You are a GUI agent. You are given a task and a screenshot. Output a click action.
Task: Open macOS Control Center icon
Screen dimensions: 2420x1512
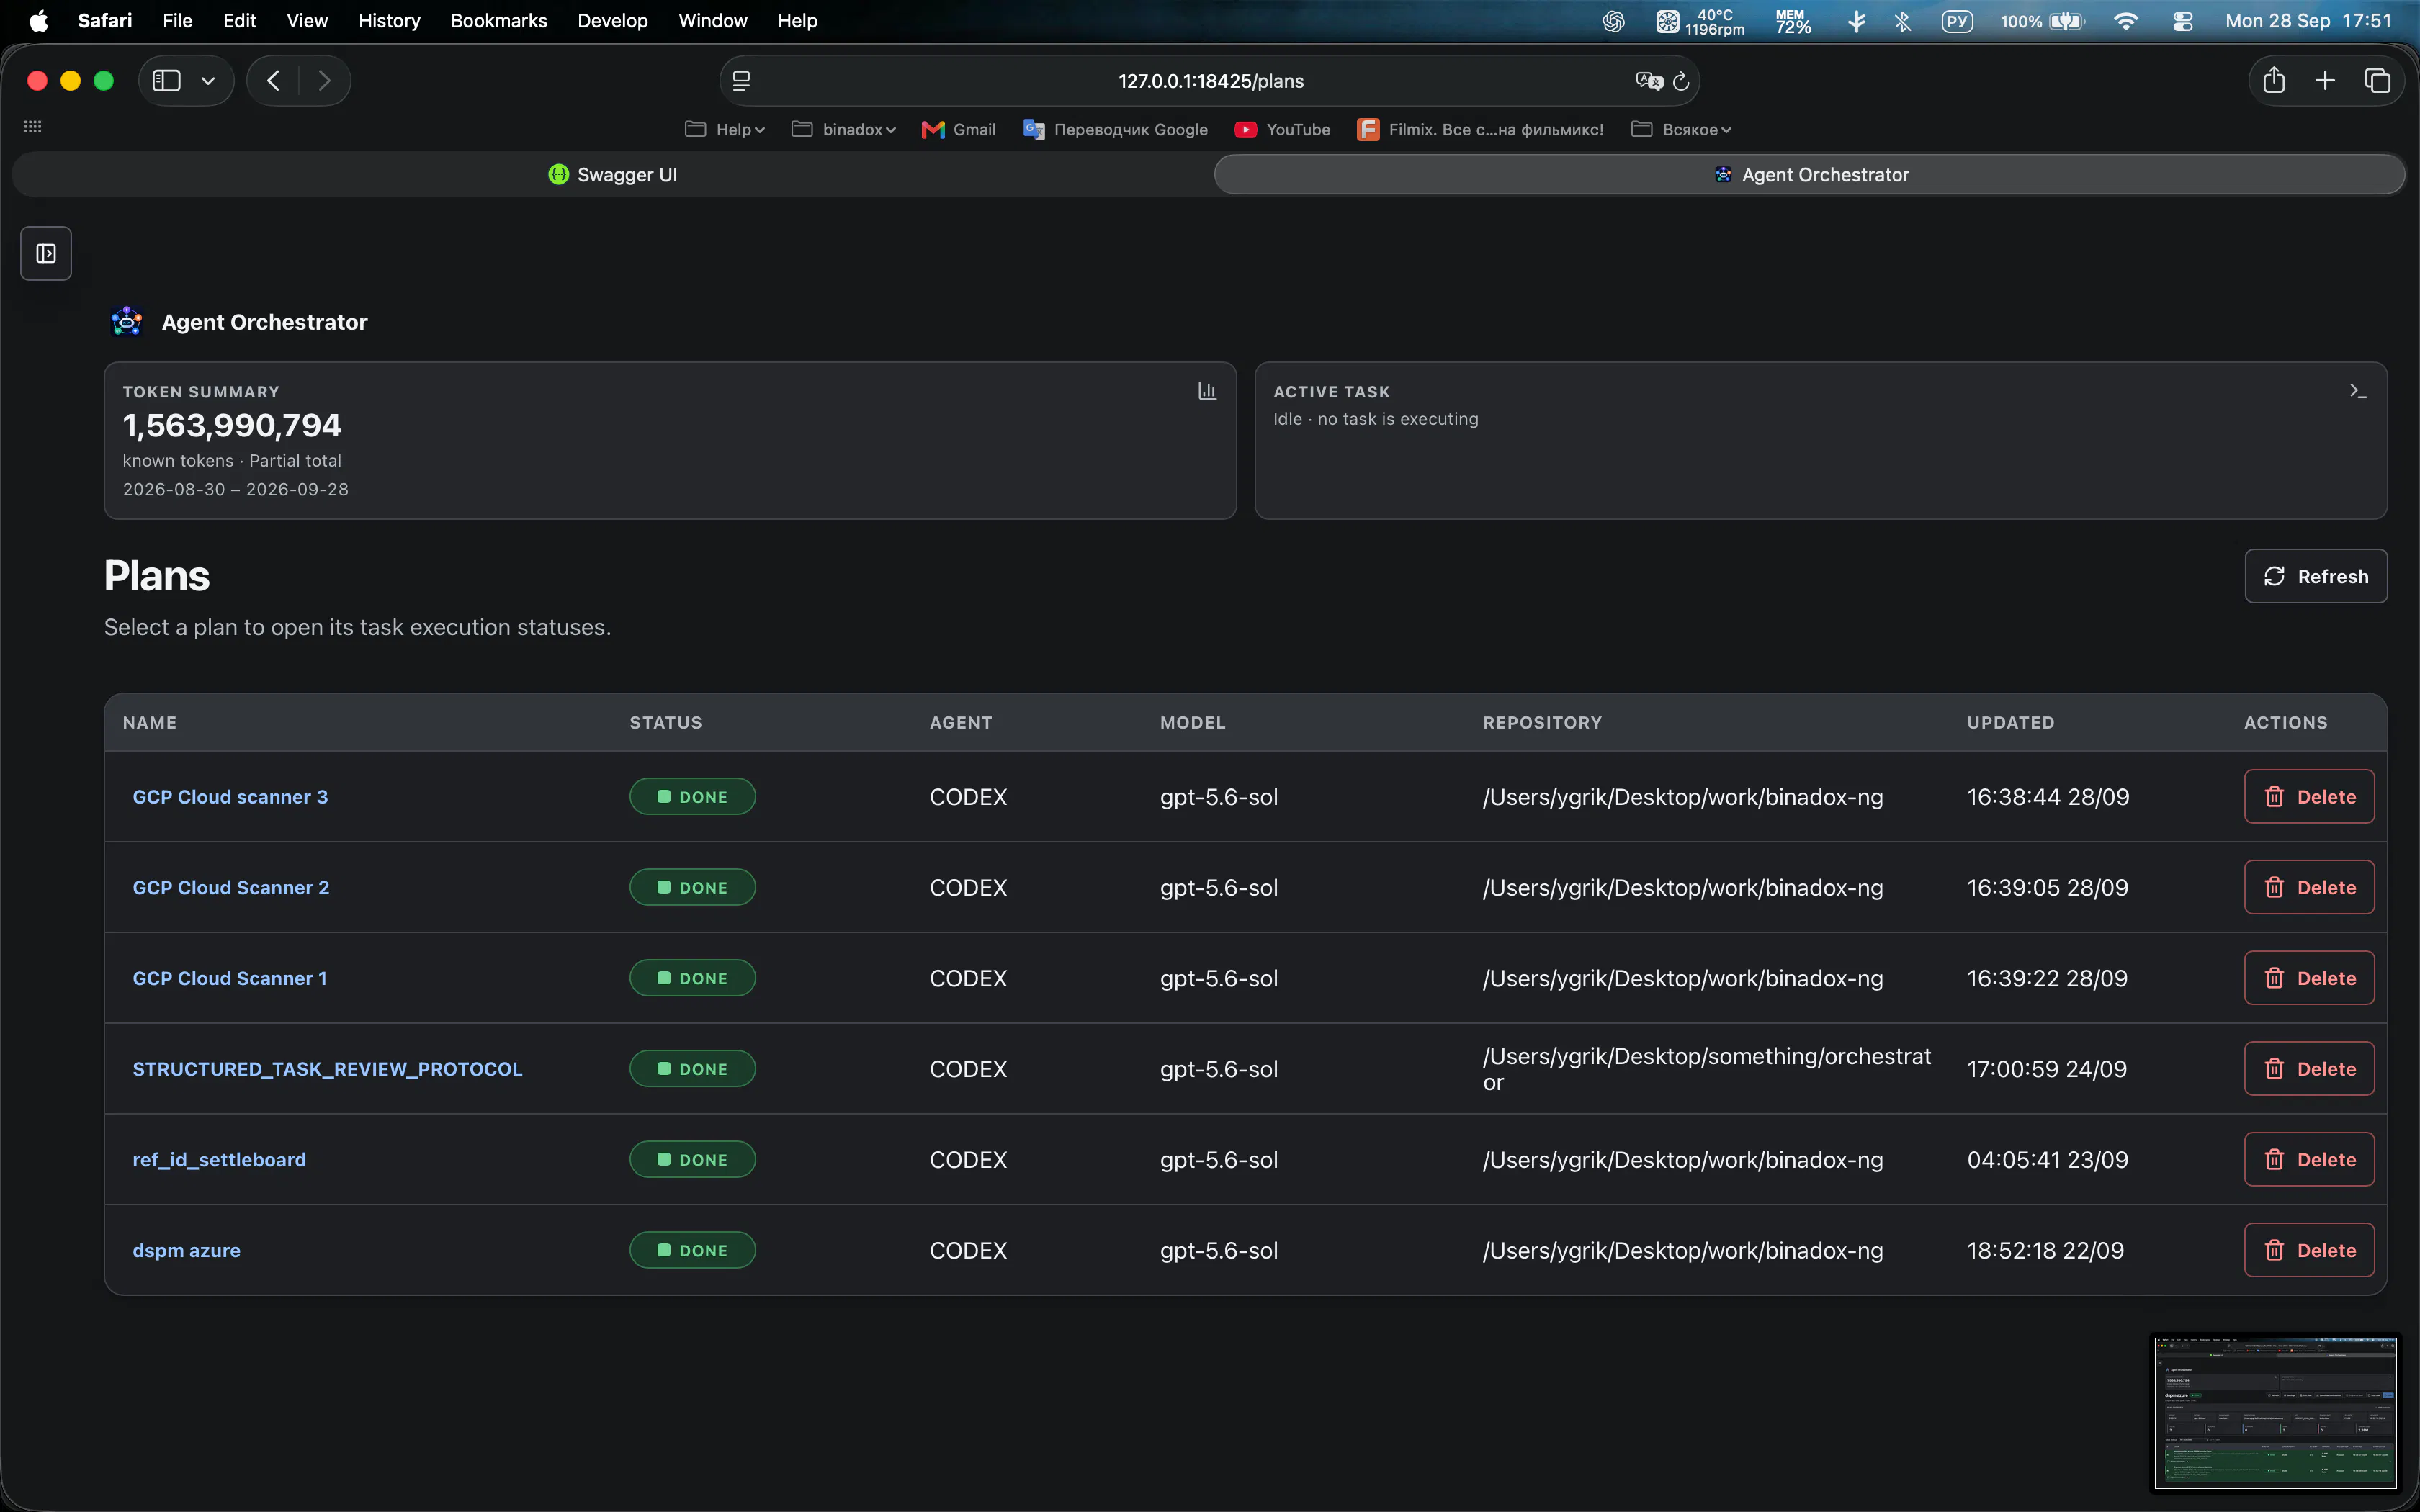point(2183,21)
